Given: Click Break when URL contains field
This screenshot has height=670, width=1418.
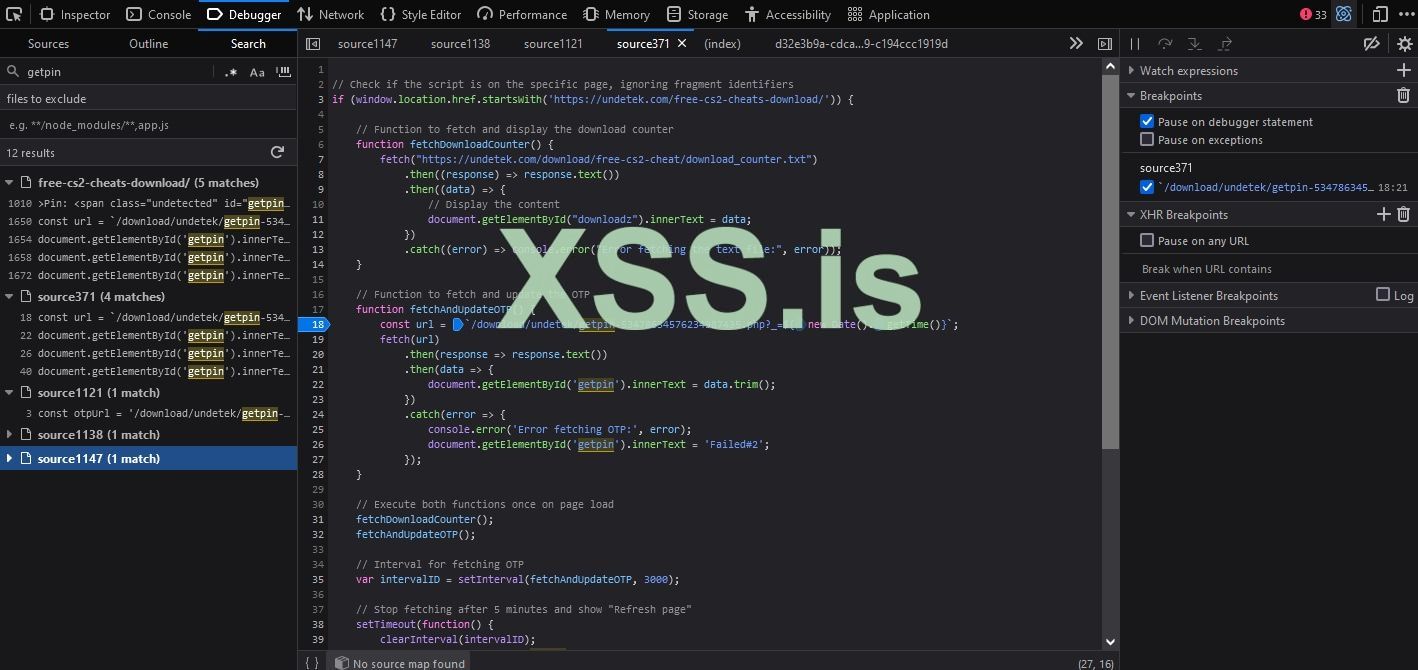Looking at the screenshot, I should pyautogui.click(x=1268, y=269).
